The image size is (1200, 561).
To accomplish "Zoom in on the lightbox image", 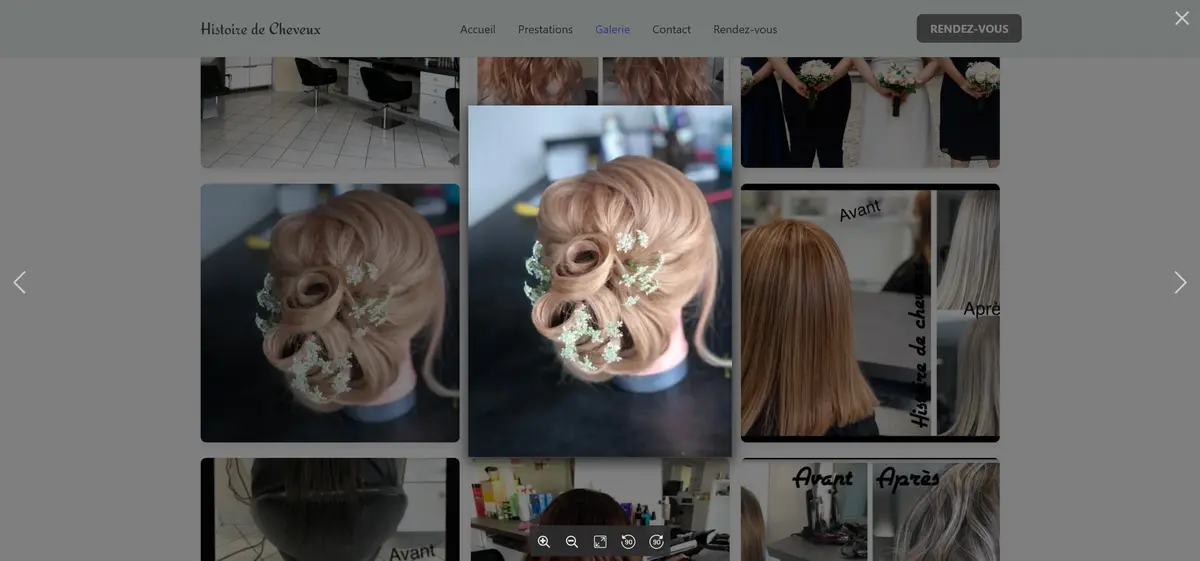I will click(x=544, y=541).
